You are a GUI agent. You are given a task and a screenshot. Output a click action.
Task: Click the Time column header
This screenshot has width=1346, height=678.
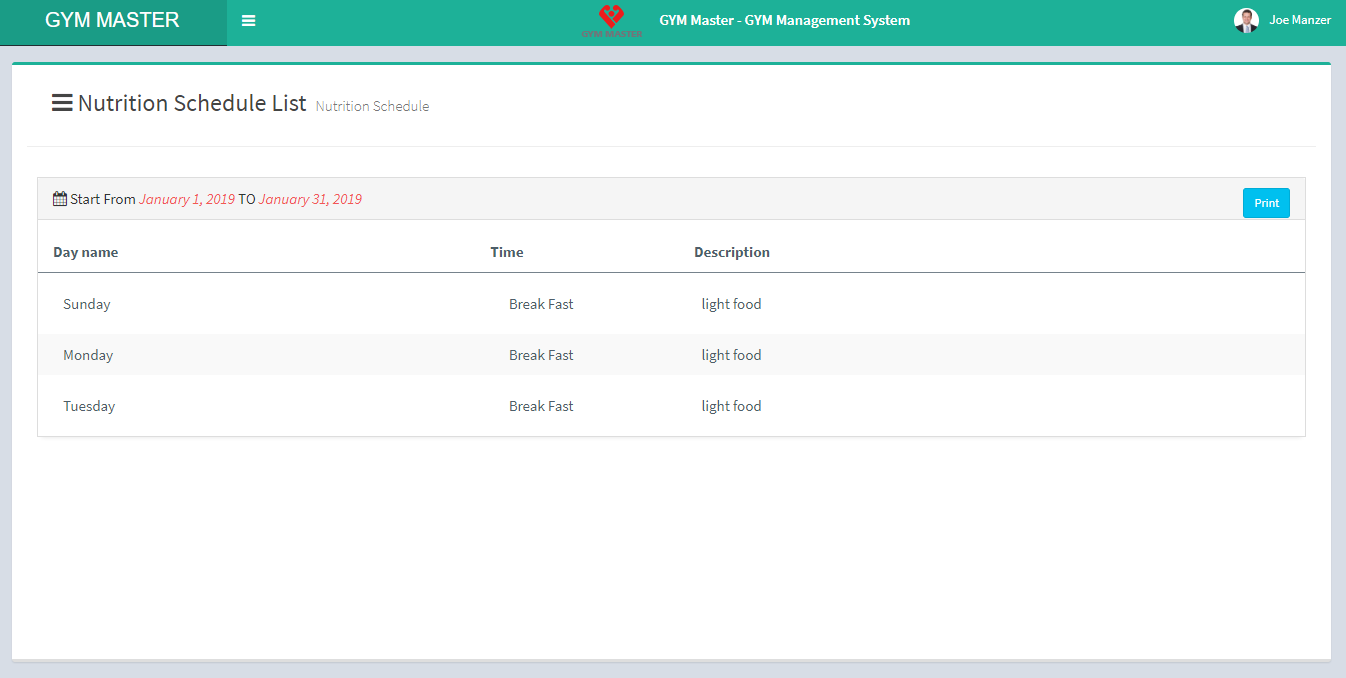pyautogui.click(x=507, y=252)
